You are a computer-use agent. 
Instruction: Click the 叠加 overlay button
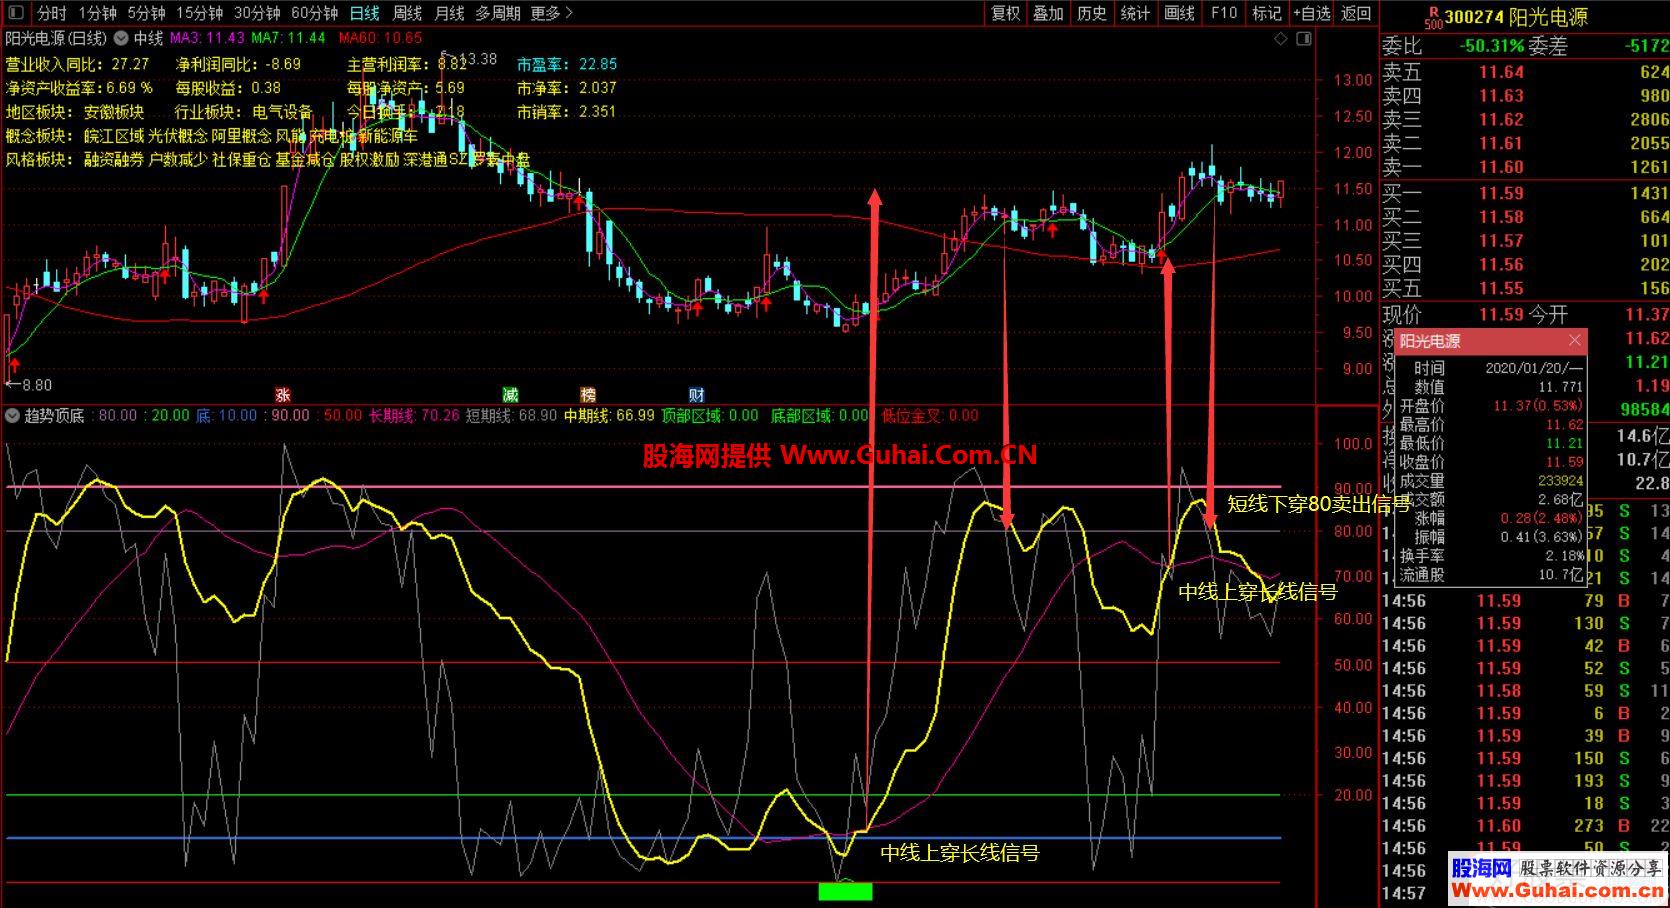[x=1049, y=13]
